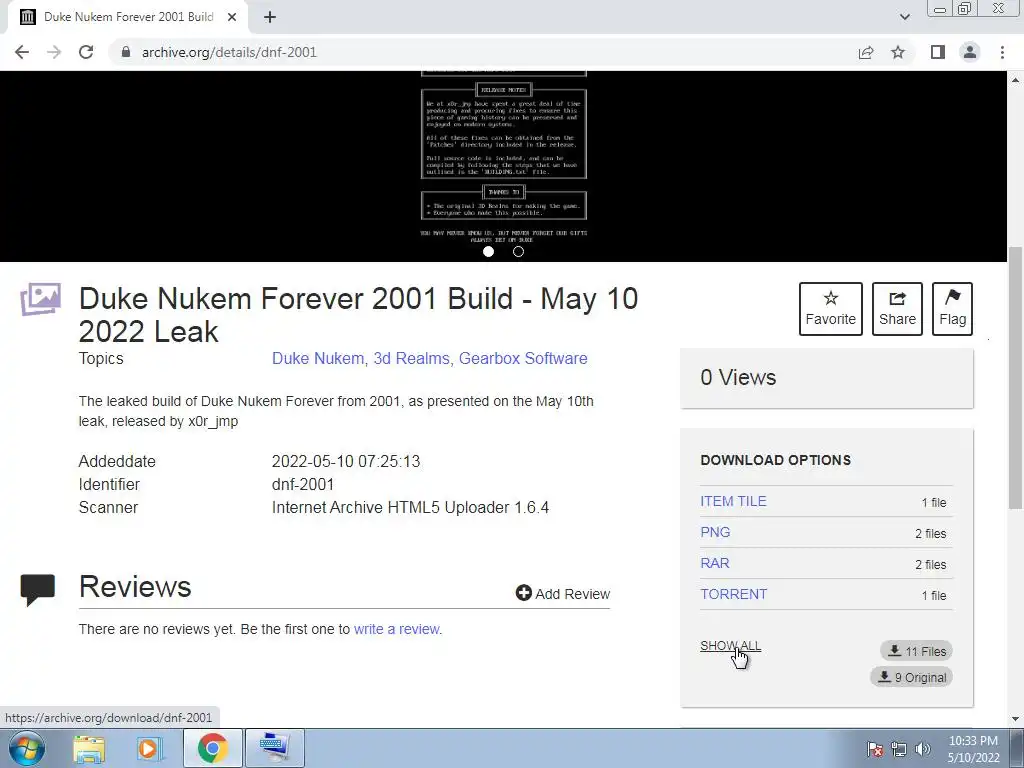This screenshot has height=768, width=1024.
Task: Open the Windows Start menu
Action: coord(27,748)
